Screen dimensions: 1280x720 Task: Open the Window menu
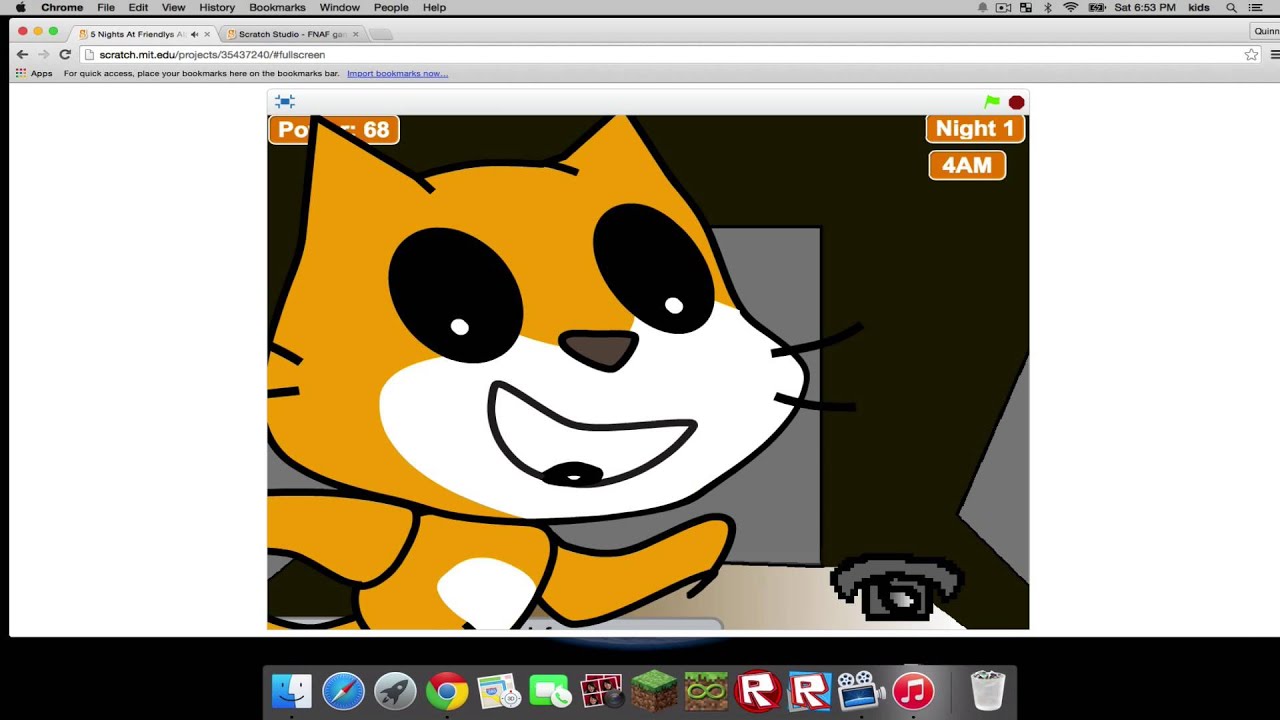339,7
